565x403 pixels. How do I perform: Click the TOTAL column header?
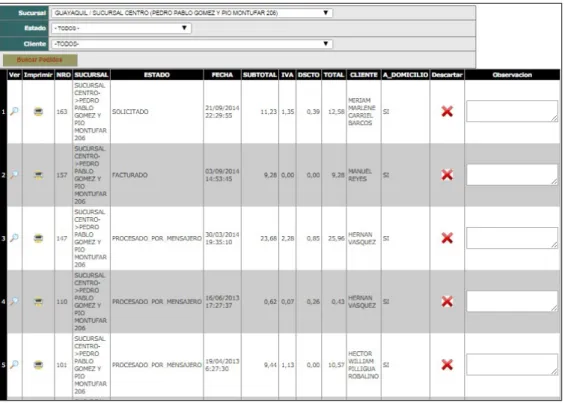(334, 75)
